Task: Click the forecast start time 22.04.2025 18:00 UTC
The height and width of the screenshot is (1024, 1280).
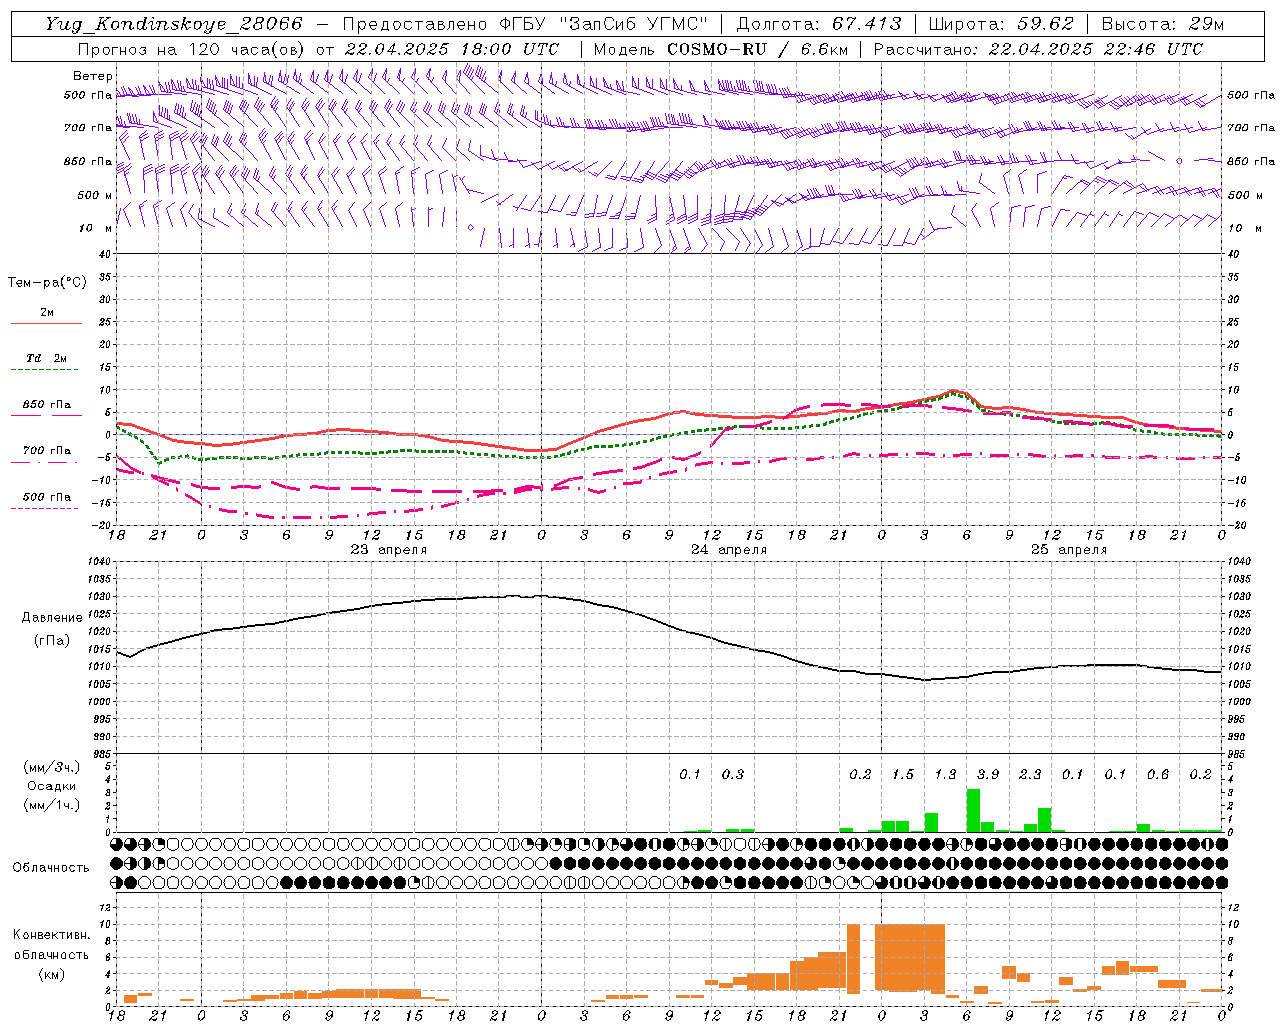Action: click(452, 49)
